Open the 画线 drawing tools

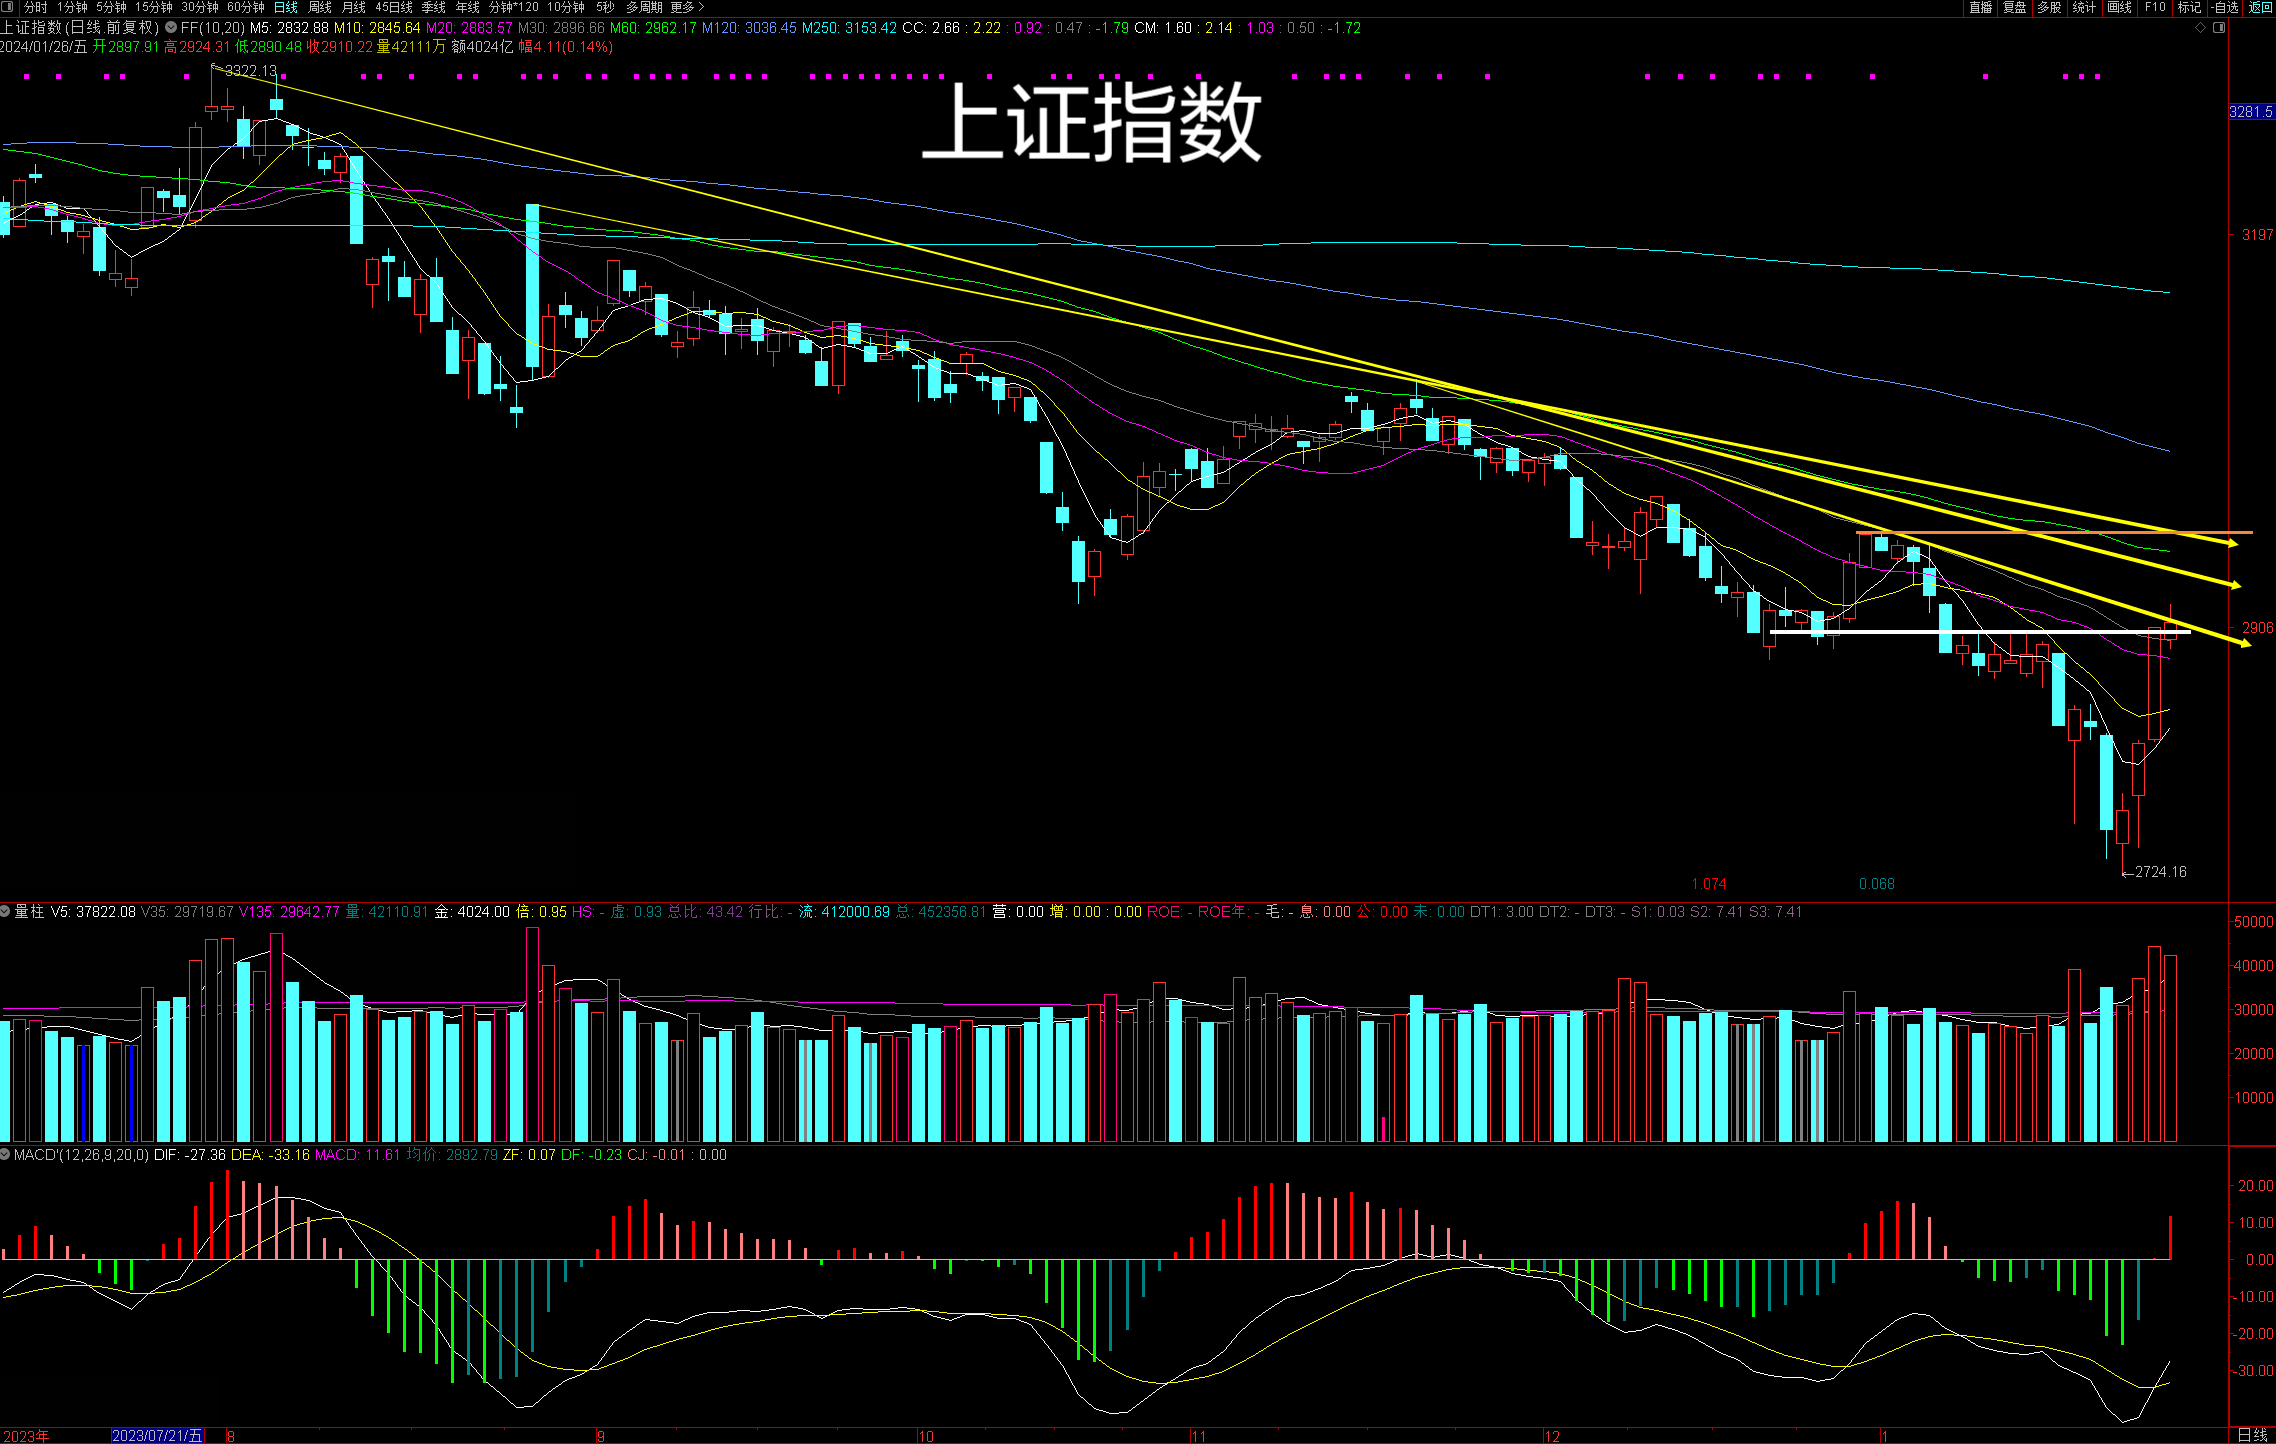point(2119,7)
